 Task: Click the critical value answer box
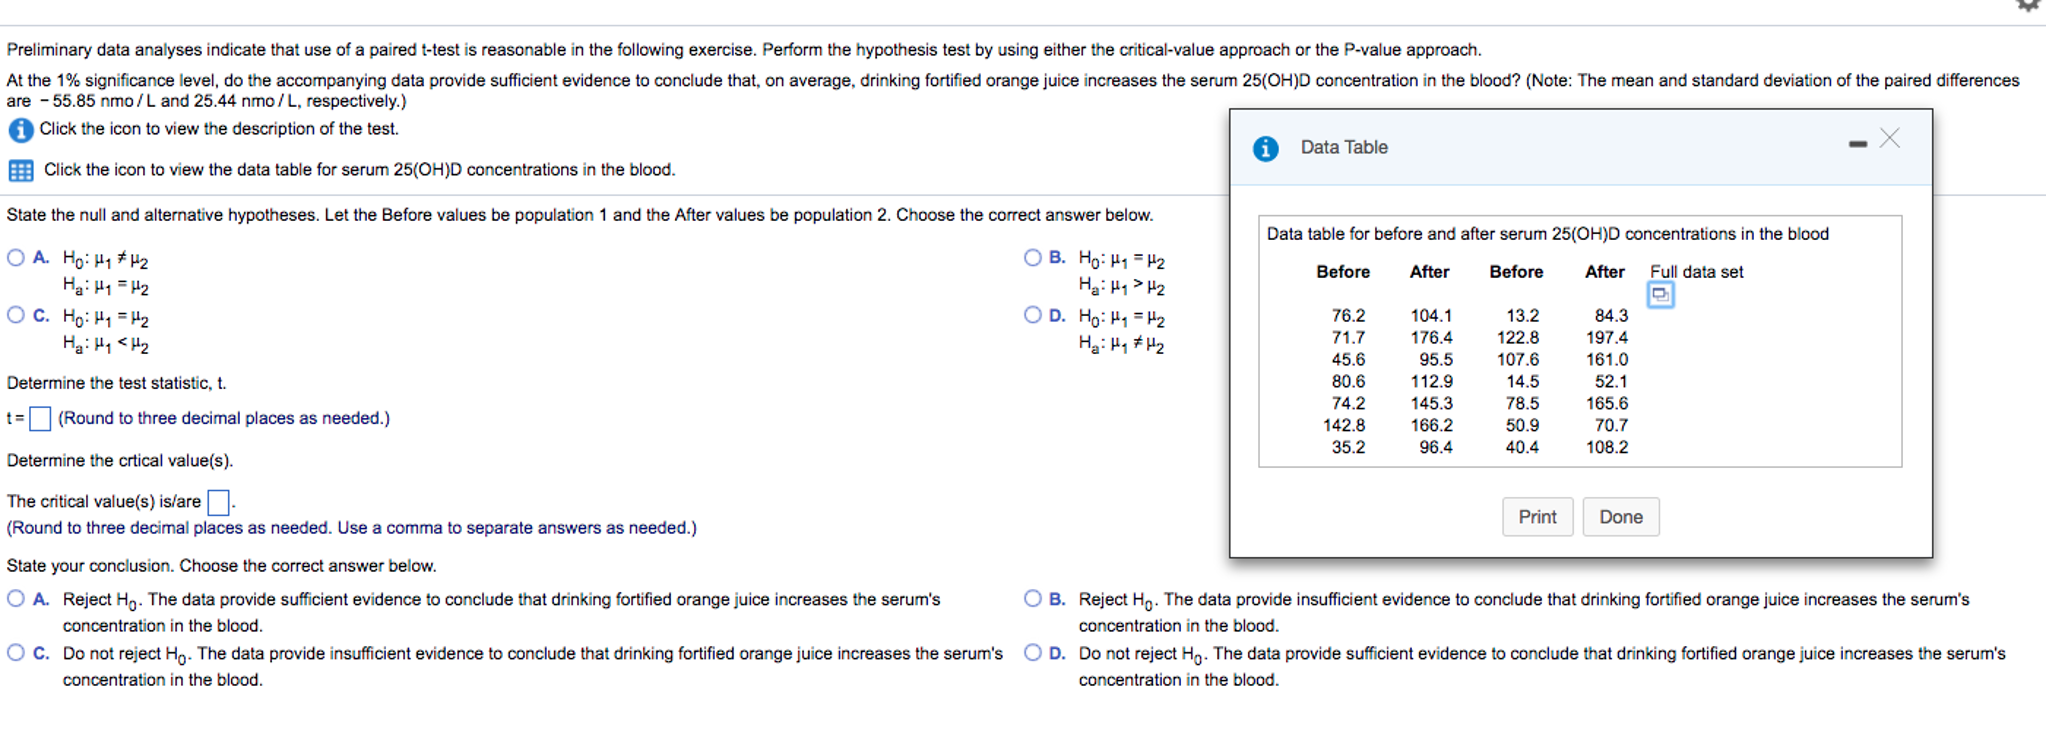pos(218,501)
